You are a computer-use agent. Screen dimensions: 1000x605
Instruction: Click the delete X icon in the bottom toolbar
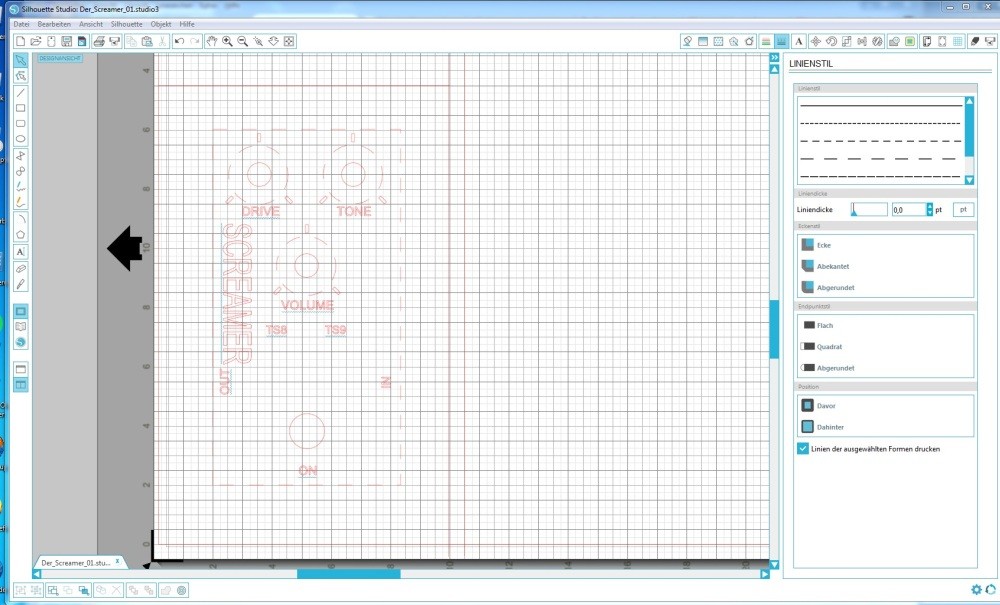click(x=116, y=590)
